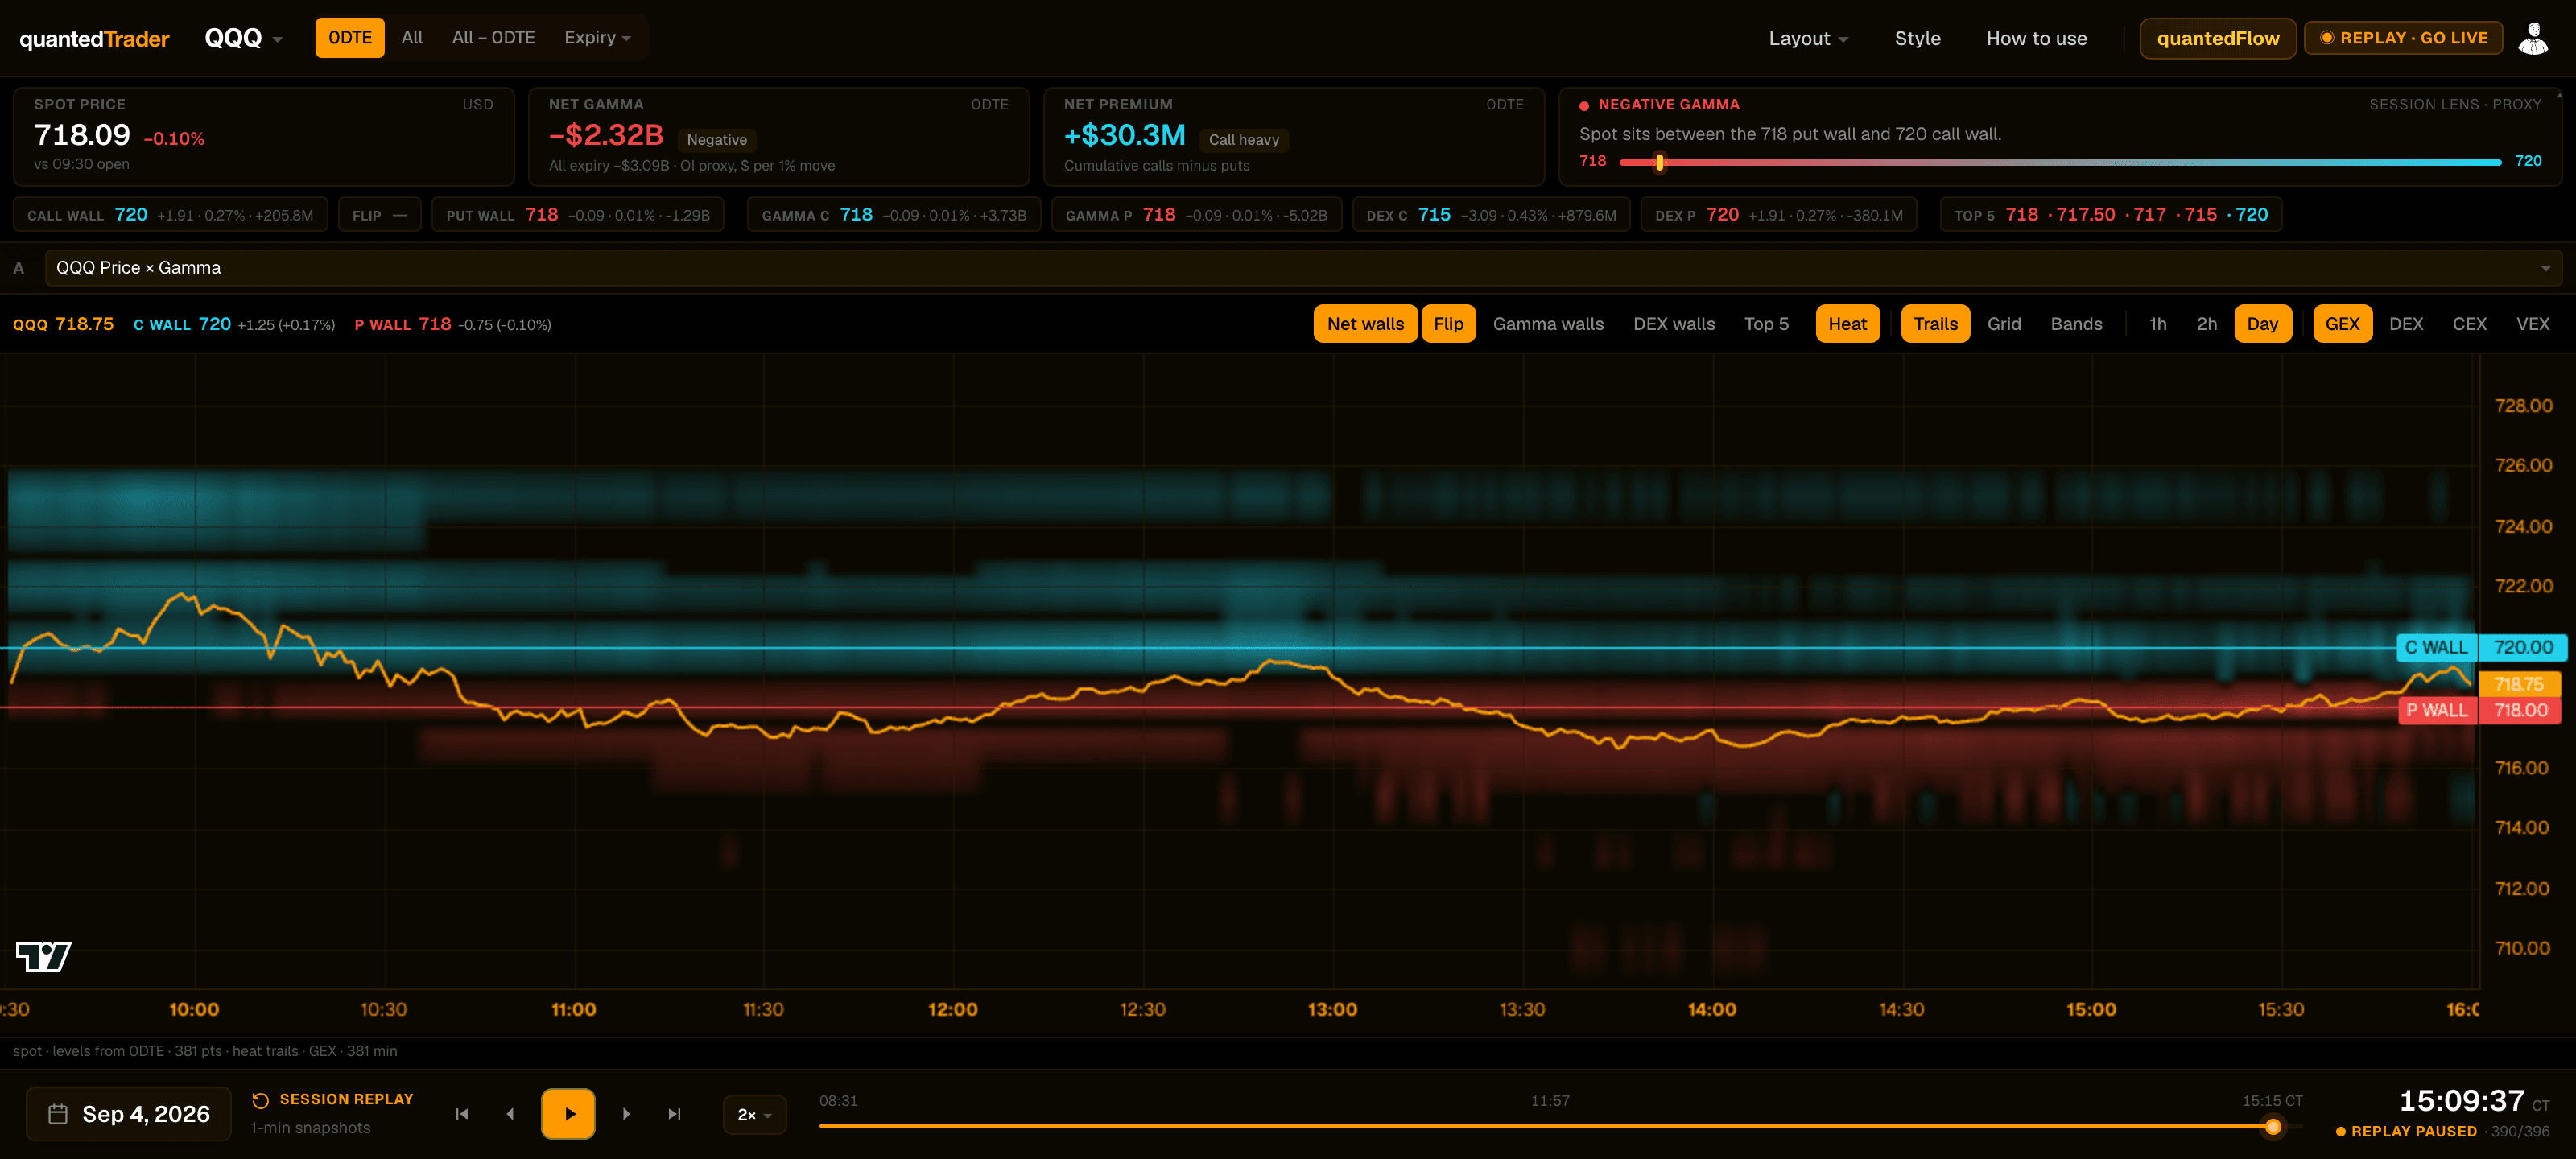Open the Expiry dropdown
This screenshot has height=1159, width=2576.
point(597,38)
